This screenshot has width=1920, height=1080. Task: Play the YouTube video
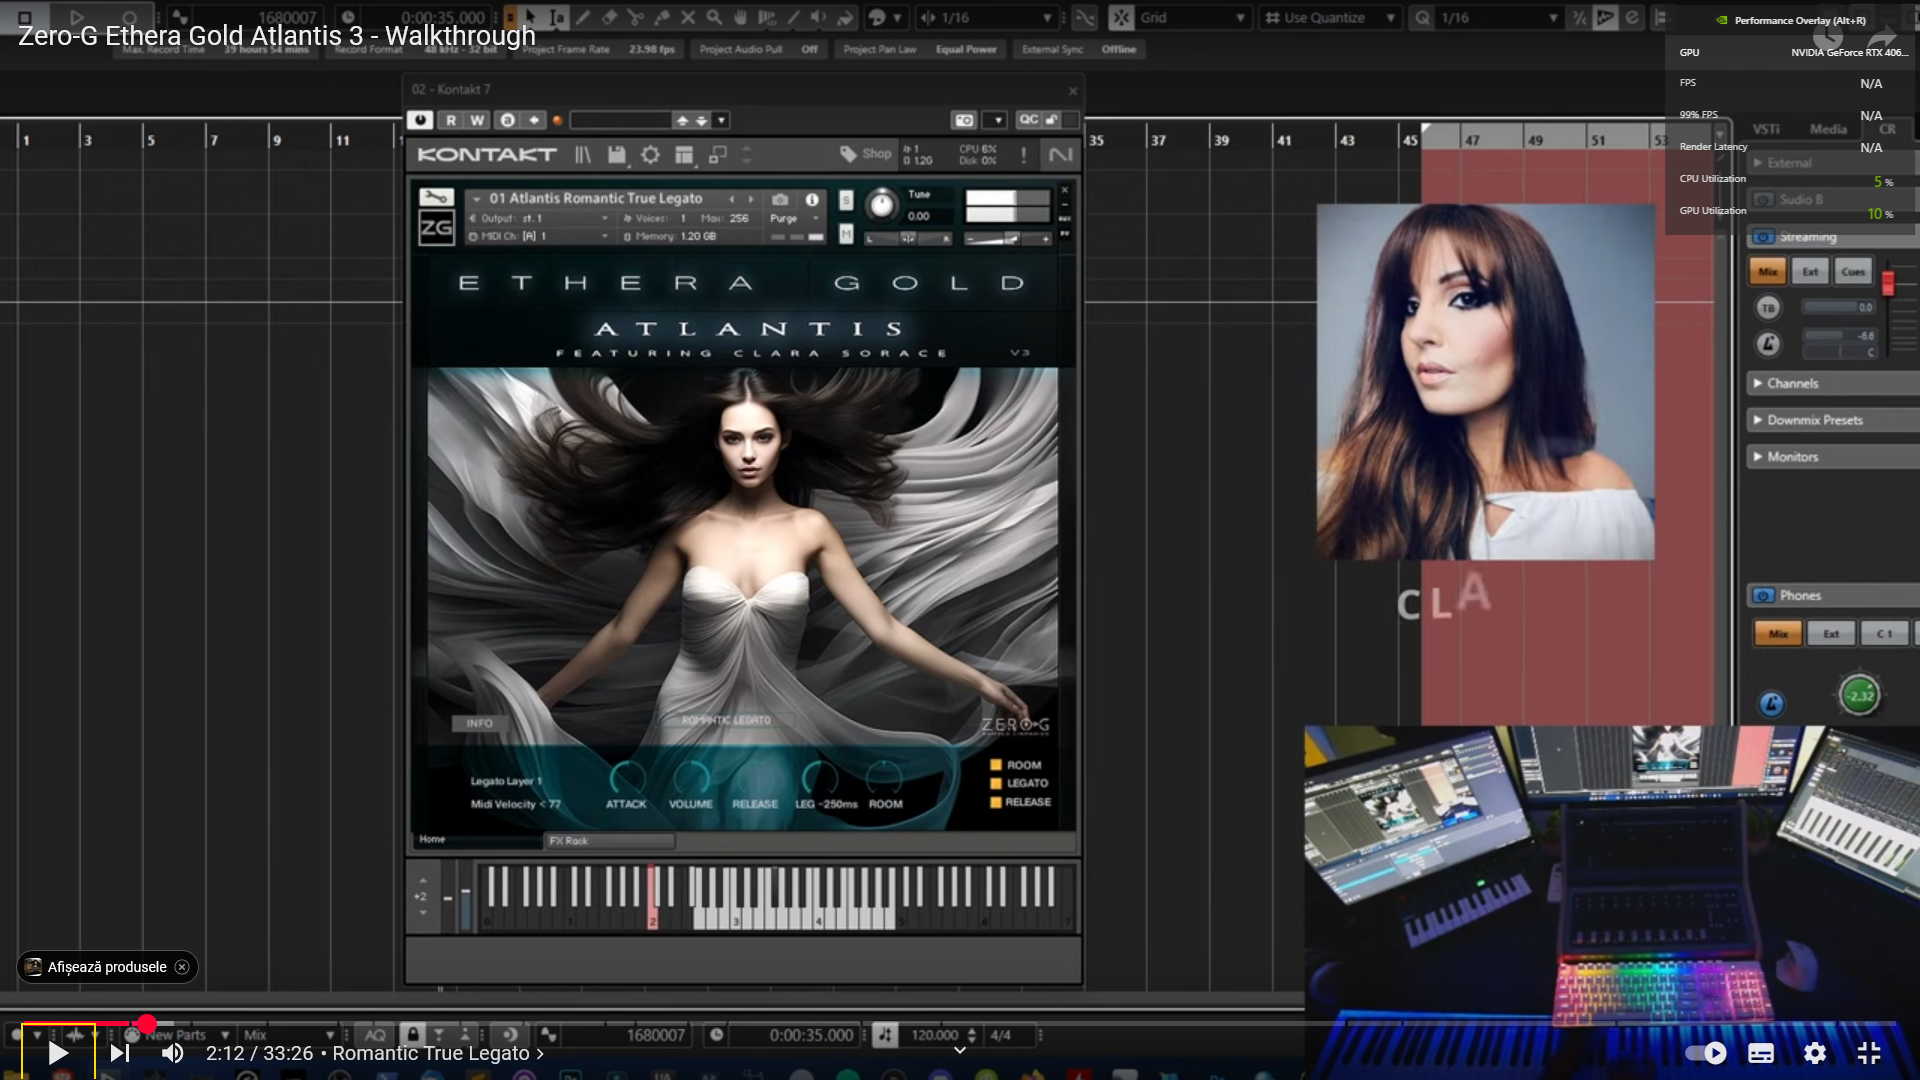point(58,1053)
